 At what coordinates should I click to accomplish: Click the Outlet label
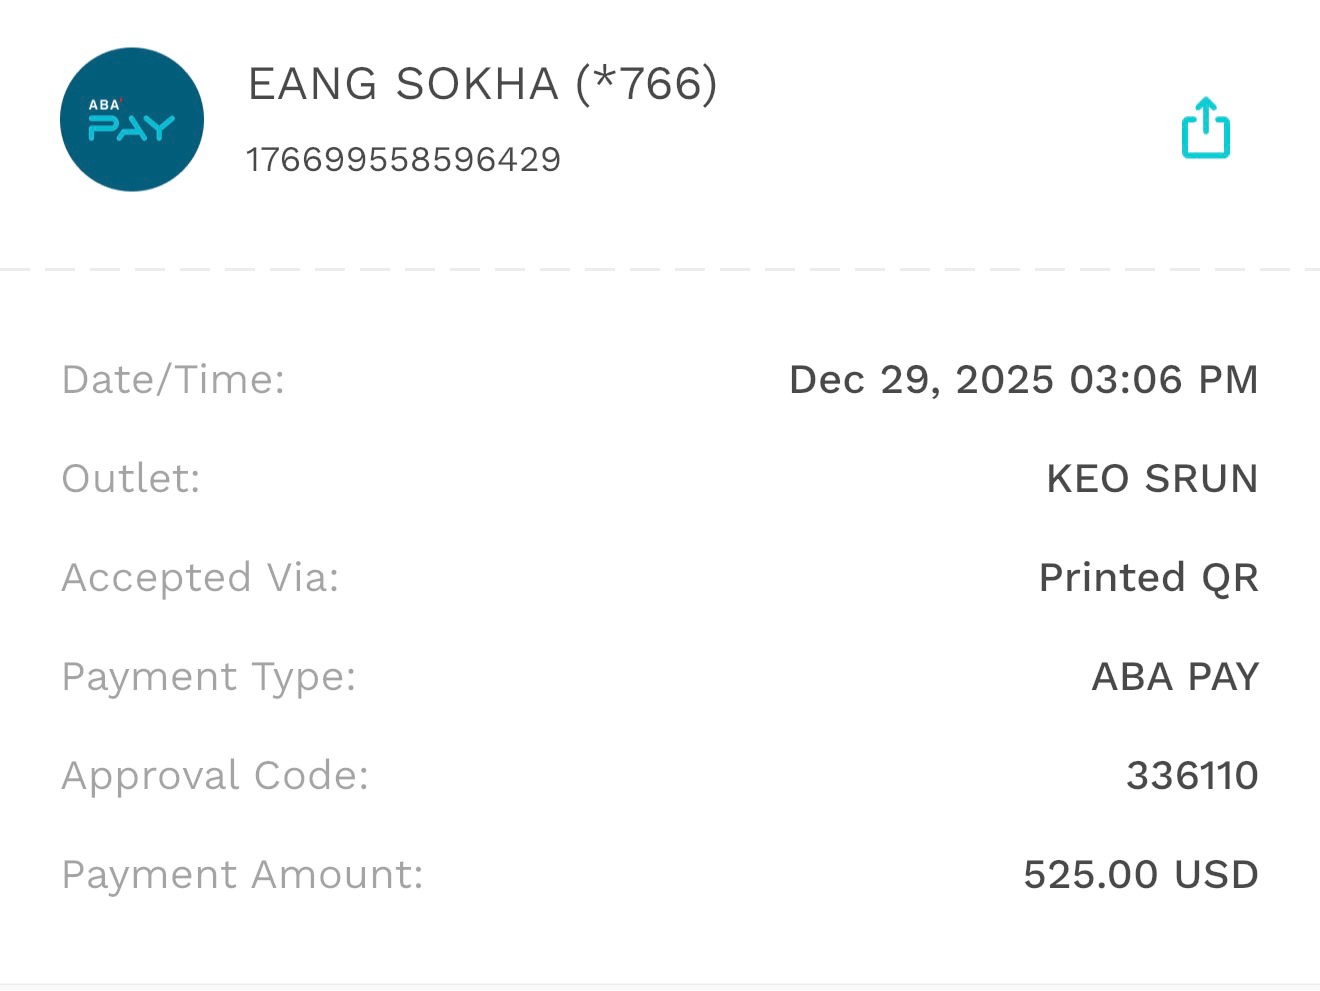(x=131, y=479)
